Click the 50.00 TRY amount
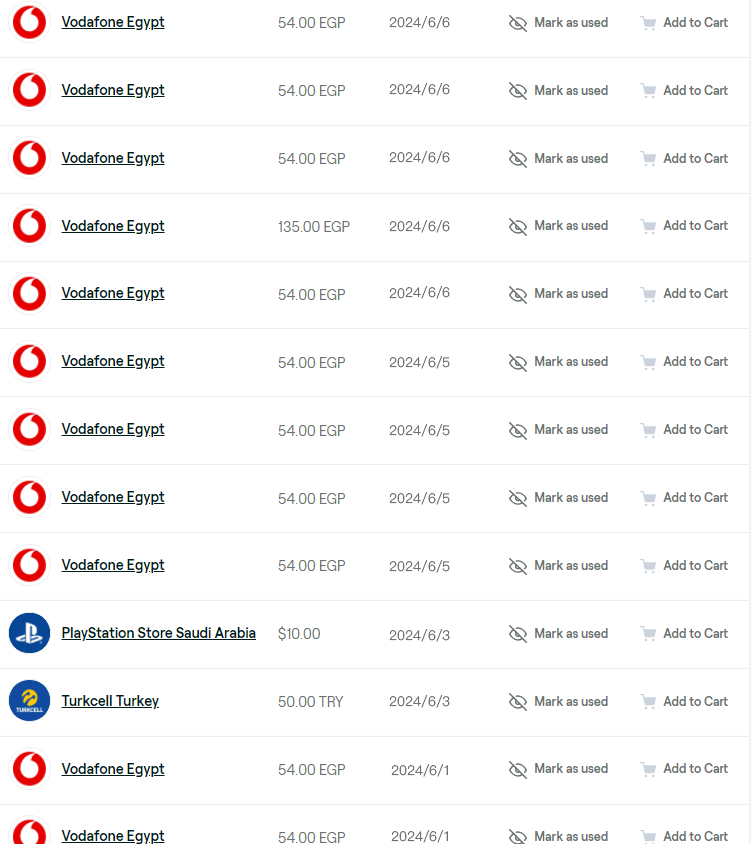Viewport: 752px width, 844px height. 310,702
